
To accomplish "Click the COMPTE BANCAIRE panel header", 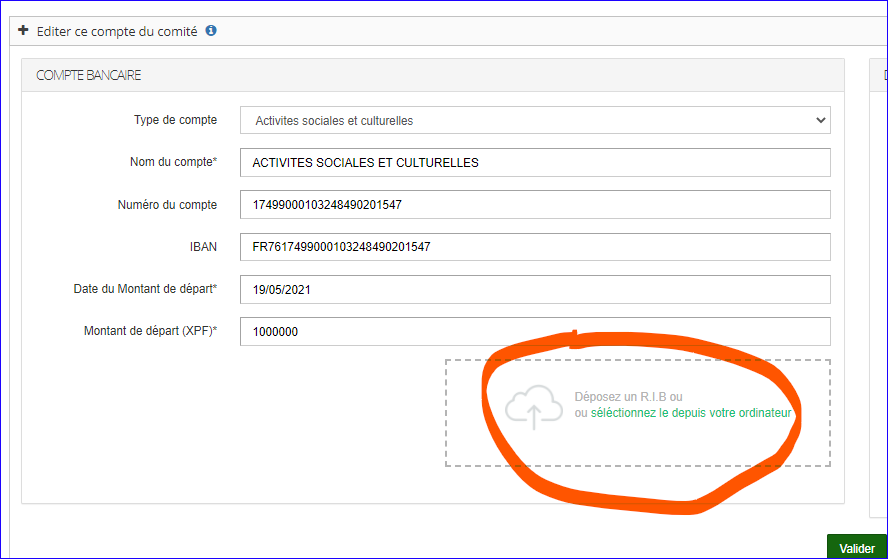I will [89, 75].
